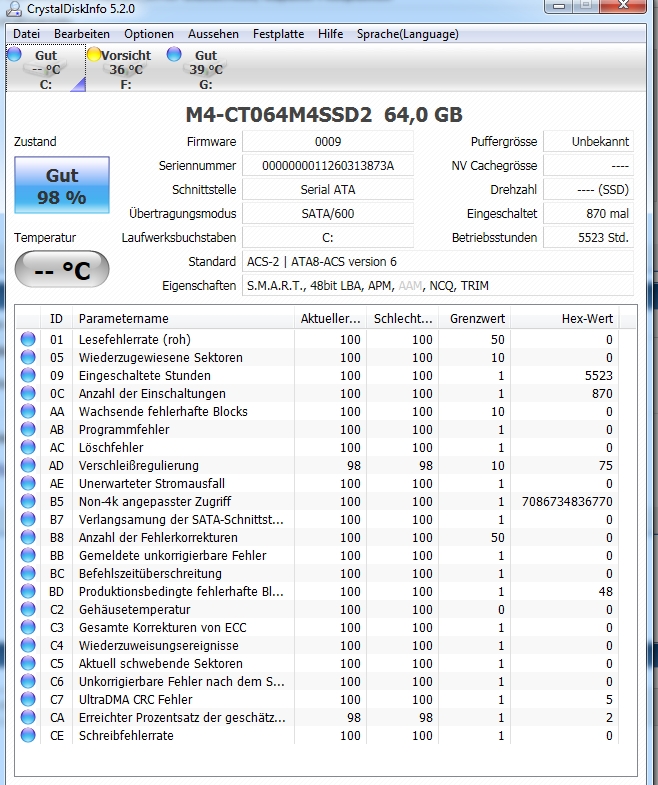
Task: Click status orb of Verschleißregulierung row
Action: (x=28, y=465)
